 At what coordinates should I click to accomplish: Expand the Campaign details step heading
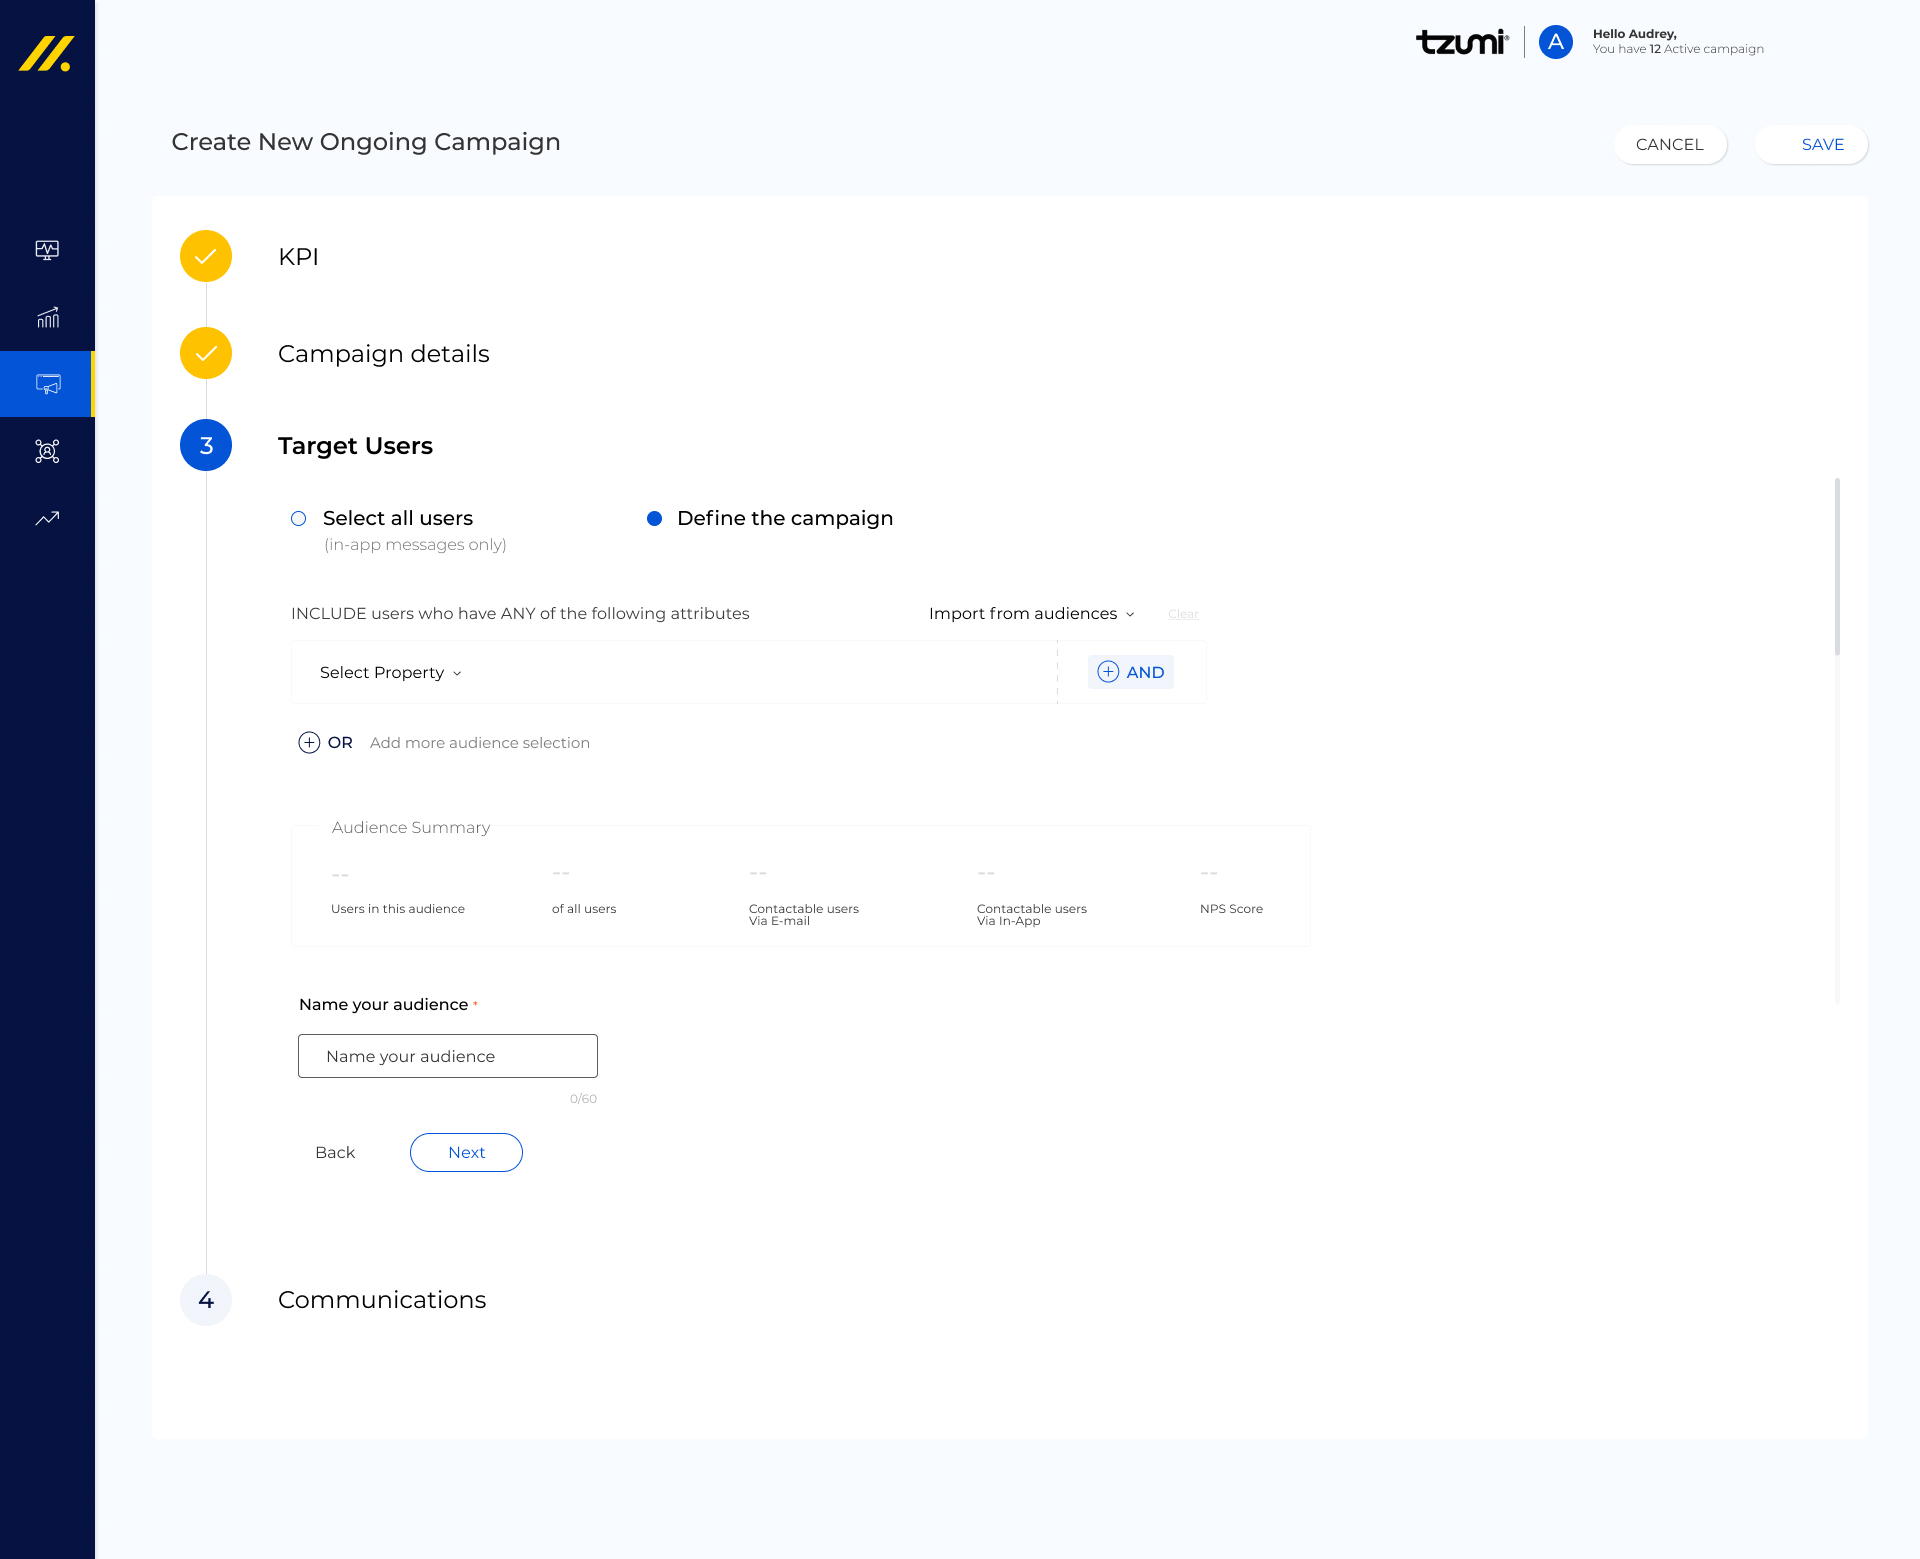click(384, 354)
